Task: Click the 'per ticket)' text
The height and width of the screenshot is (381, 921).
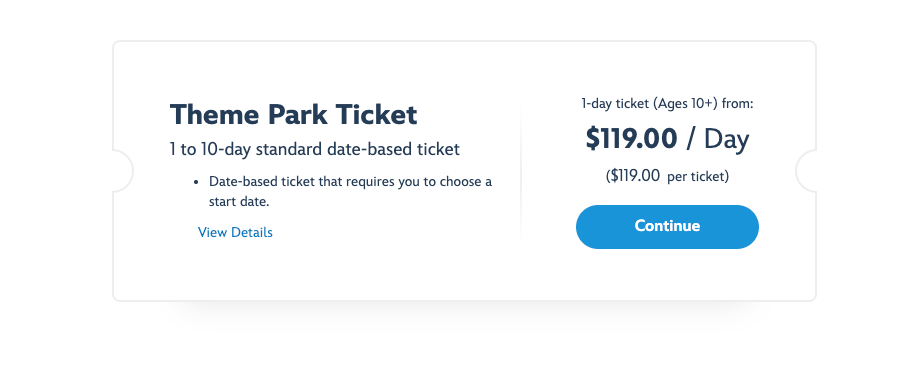Action: click(698, 176)
